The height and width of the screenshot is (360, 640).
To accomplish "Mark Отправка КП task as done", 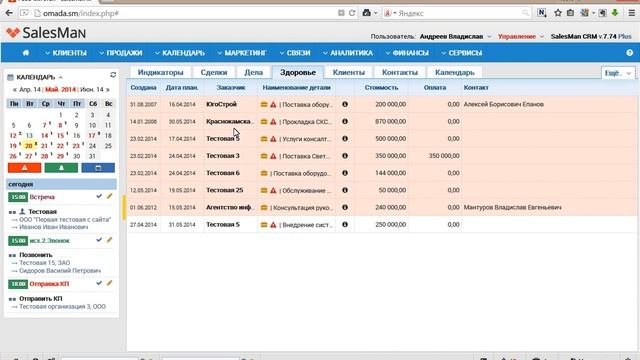I will 99,283.
